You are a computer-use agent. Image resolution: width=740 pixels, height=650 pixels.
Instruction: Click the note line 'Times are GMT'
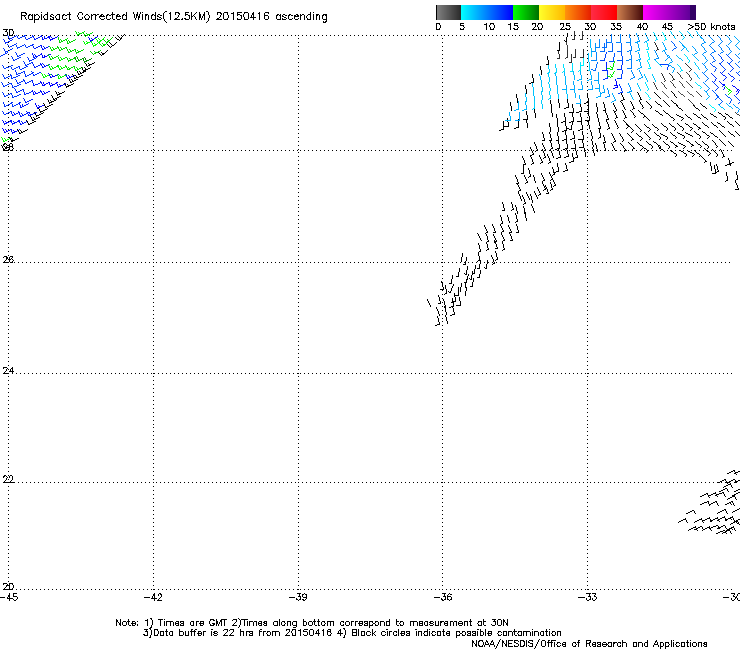pos(193,623)
